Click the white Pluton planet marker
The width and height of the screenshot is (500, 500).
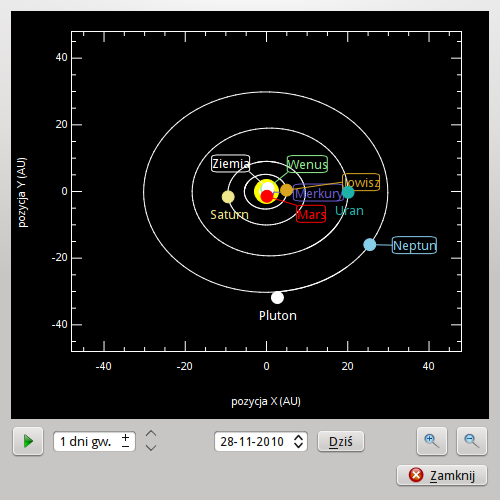point(277,297)
